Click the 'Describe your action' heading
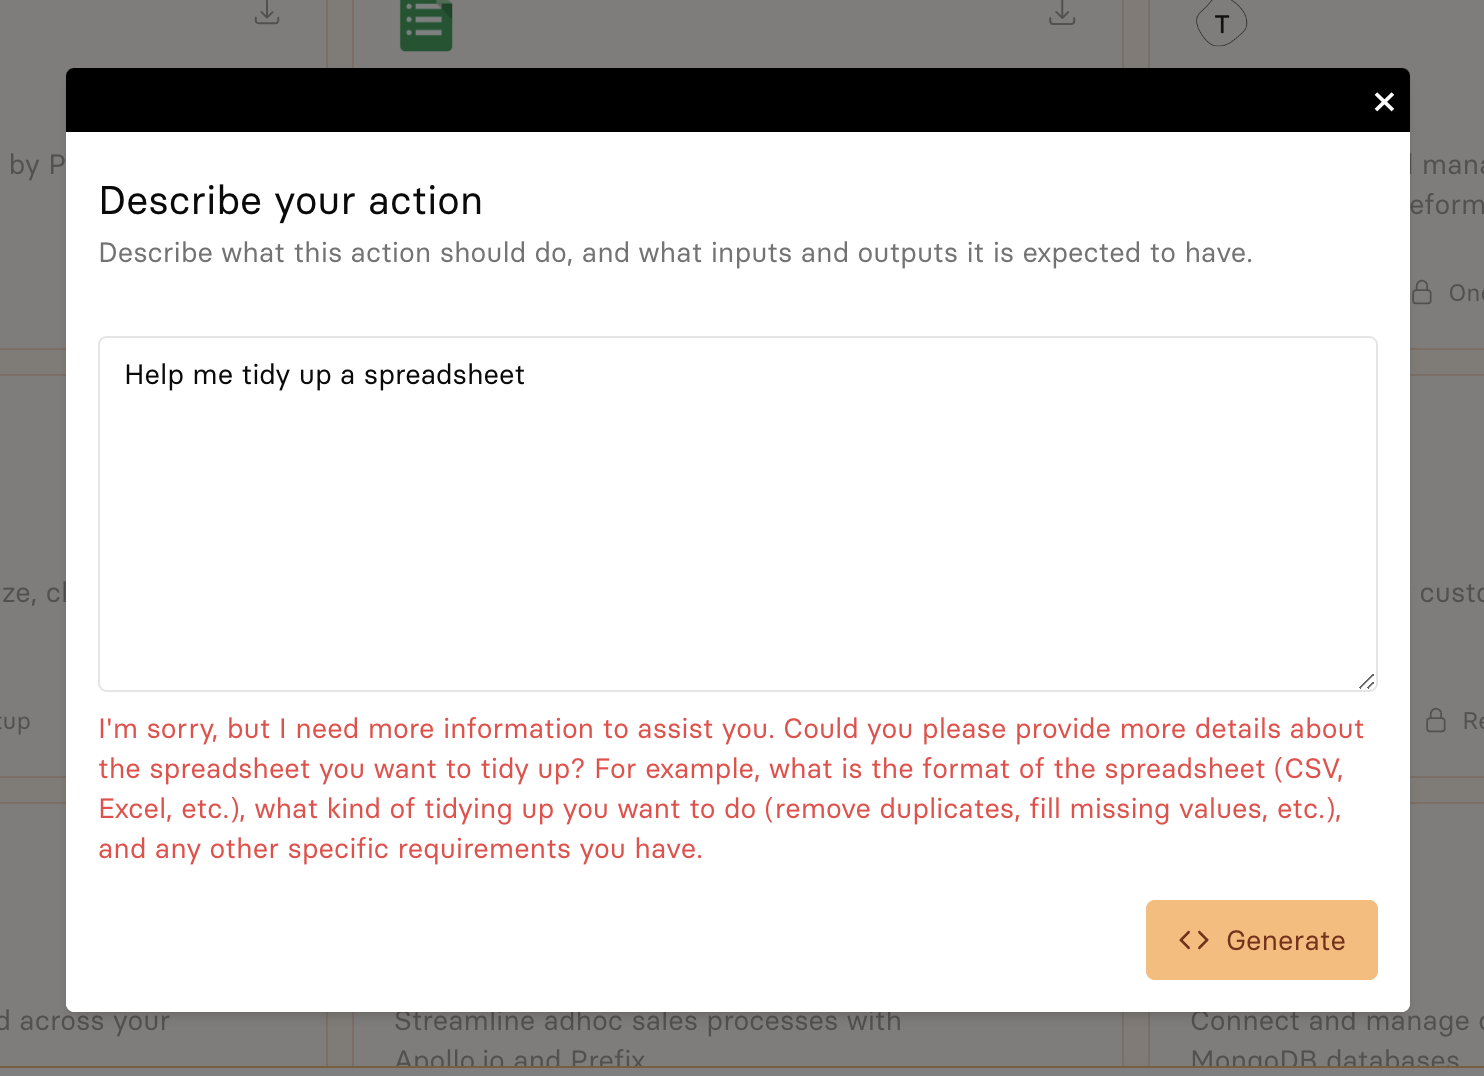Viewport: 1484px width, 1076px height. point(291,201)
